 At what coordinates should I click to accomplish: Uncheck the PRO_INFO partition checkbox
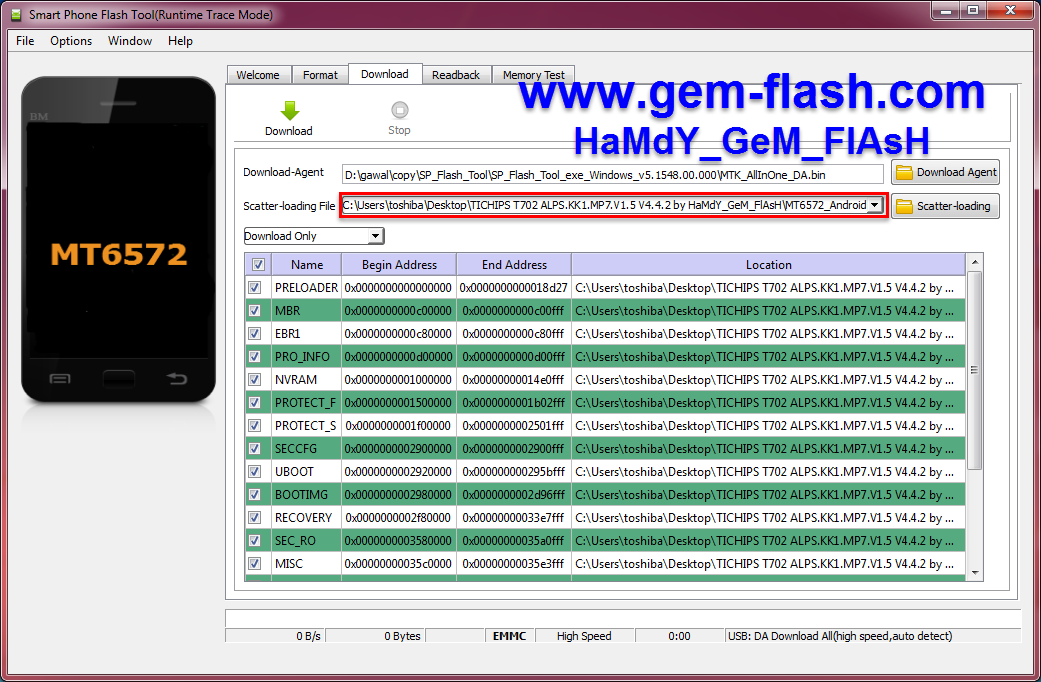click(254, 357)
